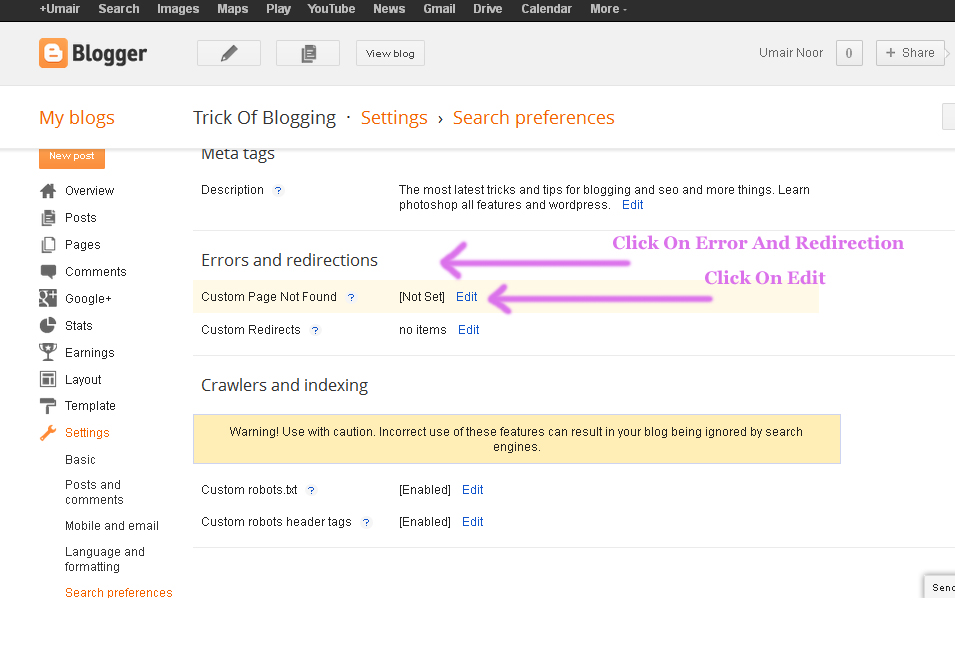Open YouTube in the Google bar

pos(331,9)
